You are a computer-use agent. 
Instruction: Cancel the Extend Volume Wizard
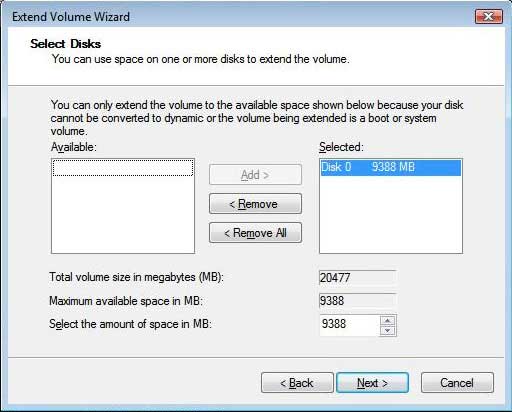(x=457, y=383)
